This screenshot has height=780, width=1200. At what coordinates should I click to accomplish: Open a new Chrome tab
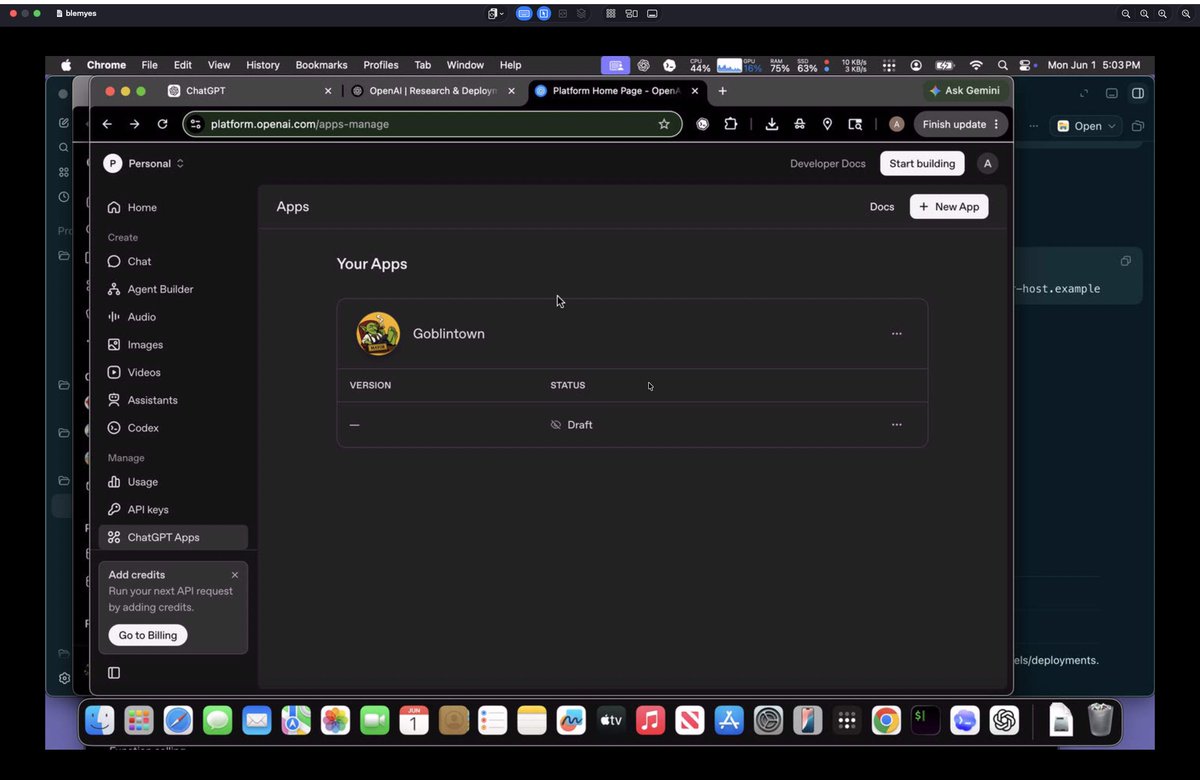click(722, 91)
